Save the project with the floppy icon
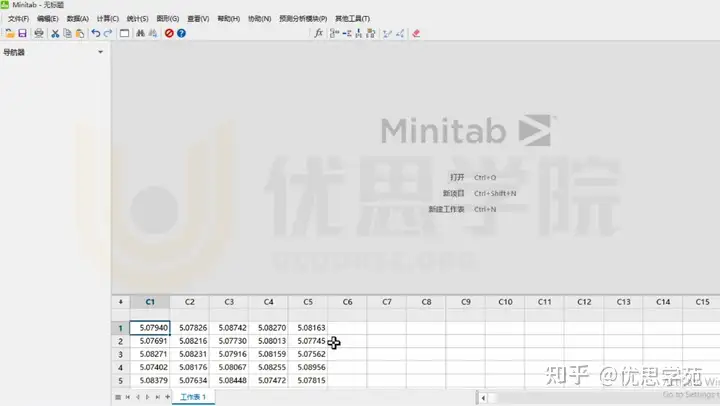Image resolution: width=720 pixels, height=406 pixels. [22, 34]
